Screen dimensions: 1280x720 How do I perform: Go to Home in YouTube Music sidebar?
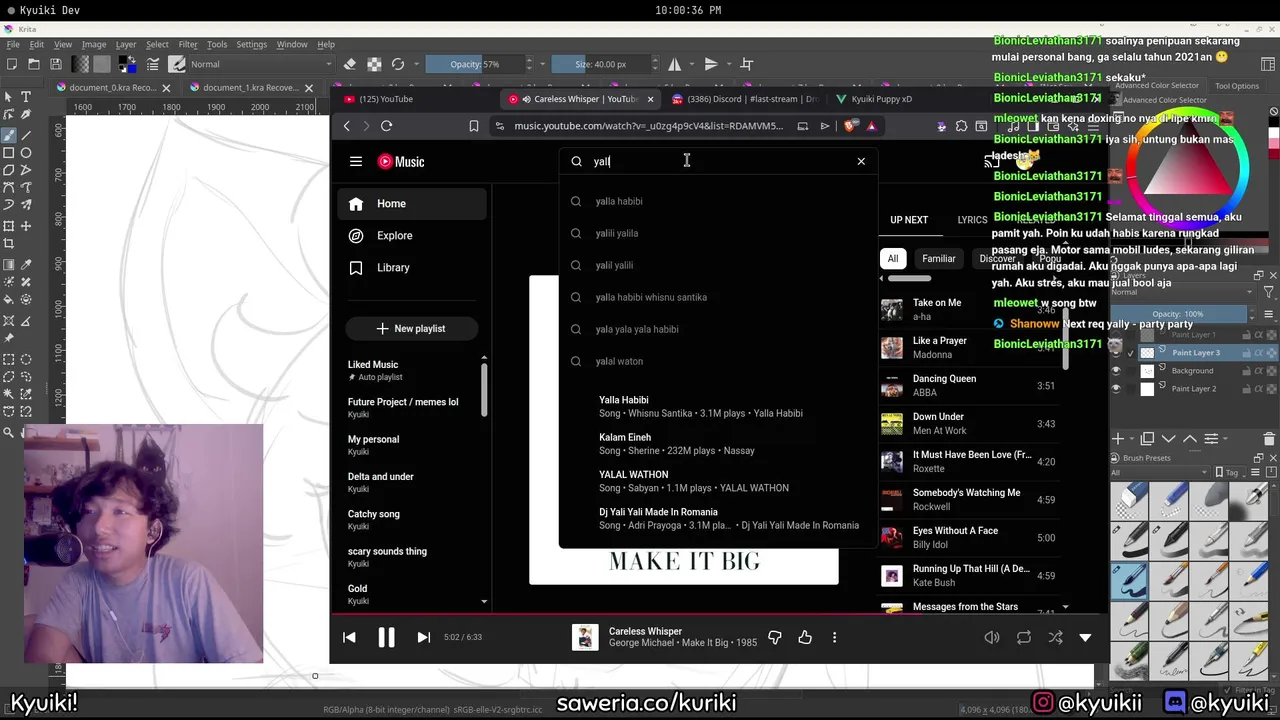tap(412, 203)
